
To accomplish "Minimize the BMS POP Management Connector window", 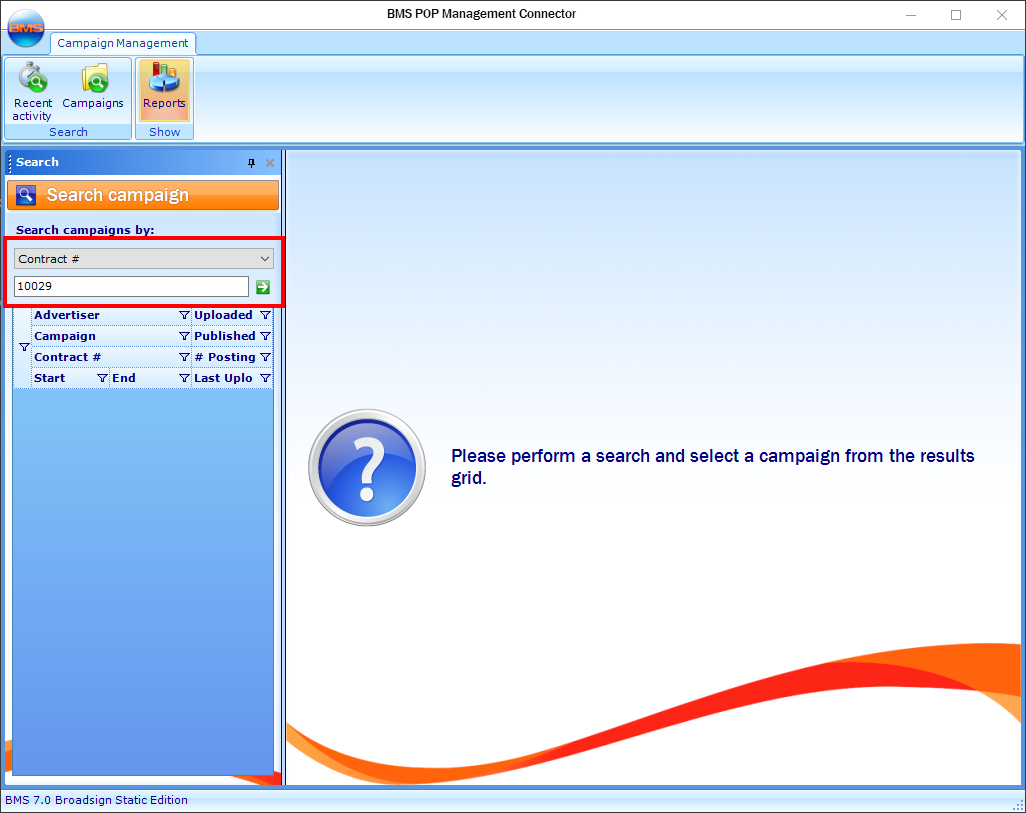I will pos(911,14).
